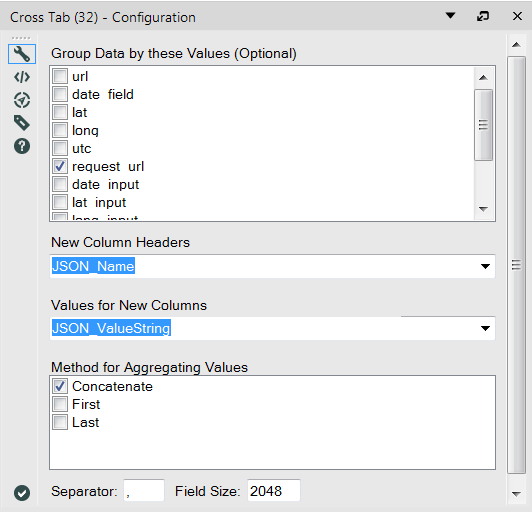Select the JSON_ValueString text in the combo box

(x=111, y=328)
